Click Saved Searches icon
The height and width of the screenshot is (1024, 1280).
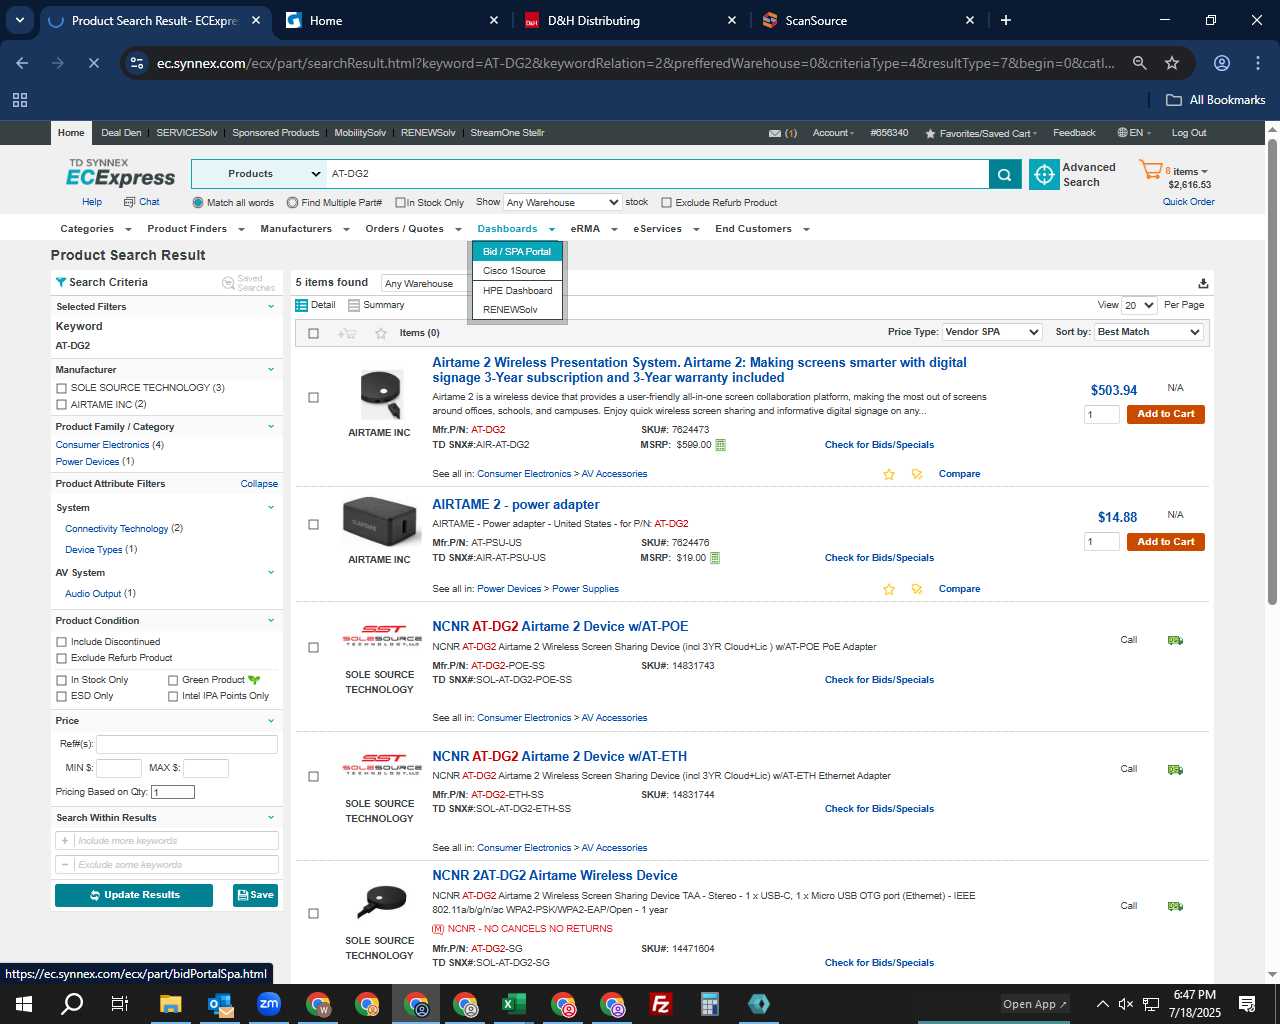(x=228, y=283)
